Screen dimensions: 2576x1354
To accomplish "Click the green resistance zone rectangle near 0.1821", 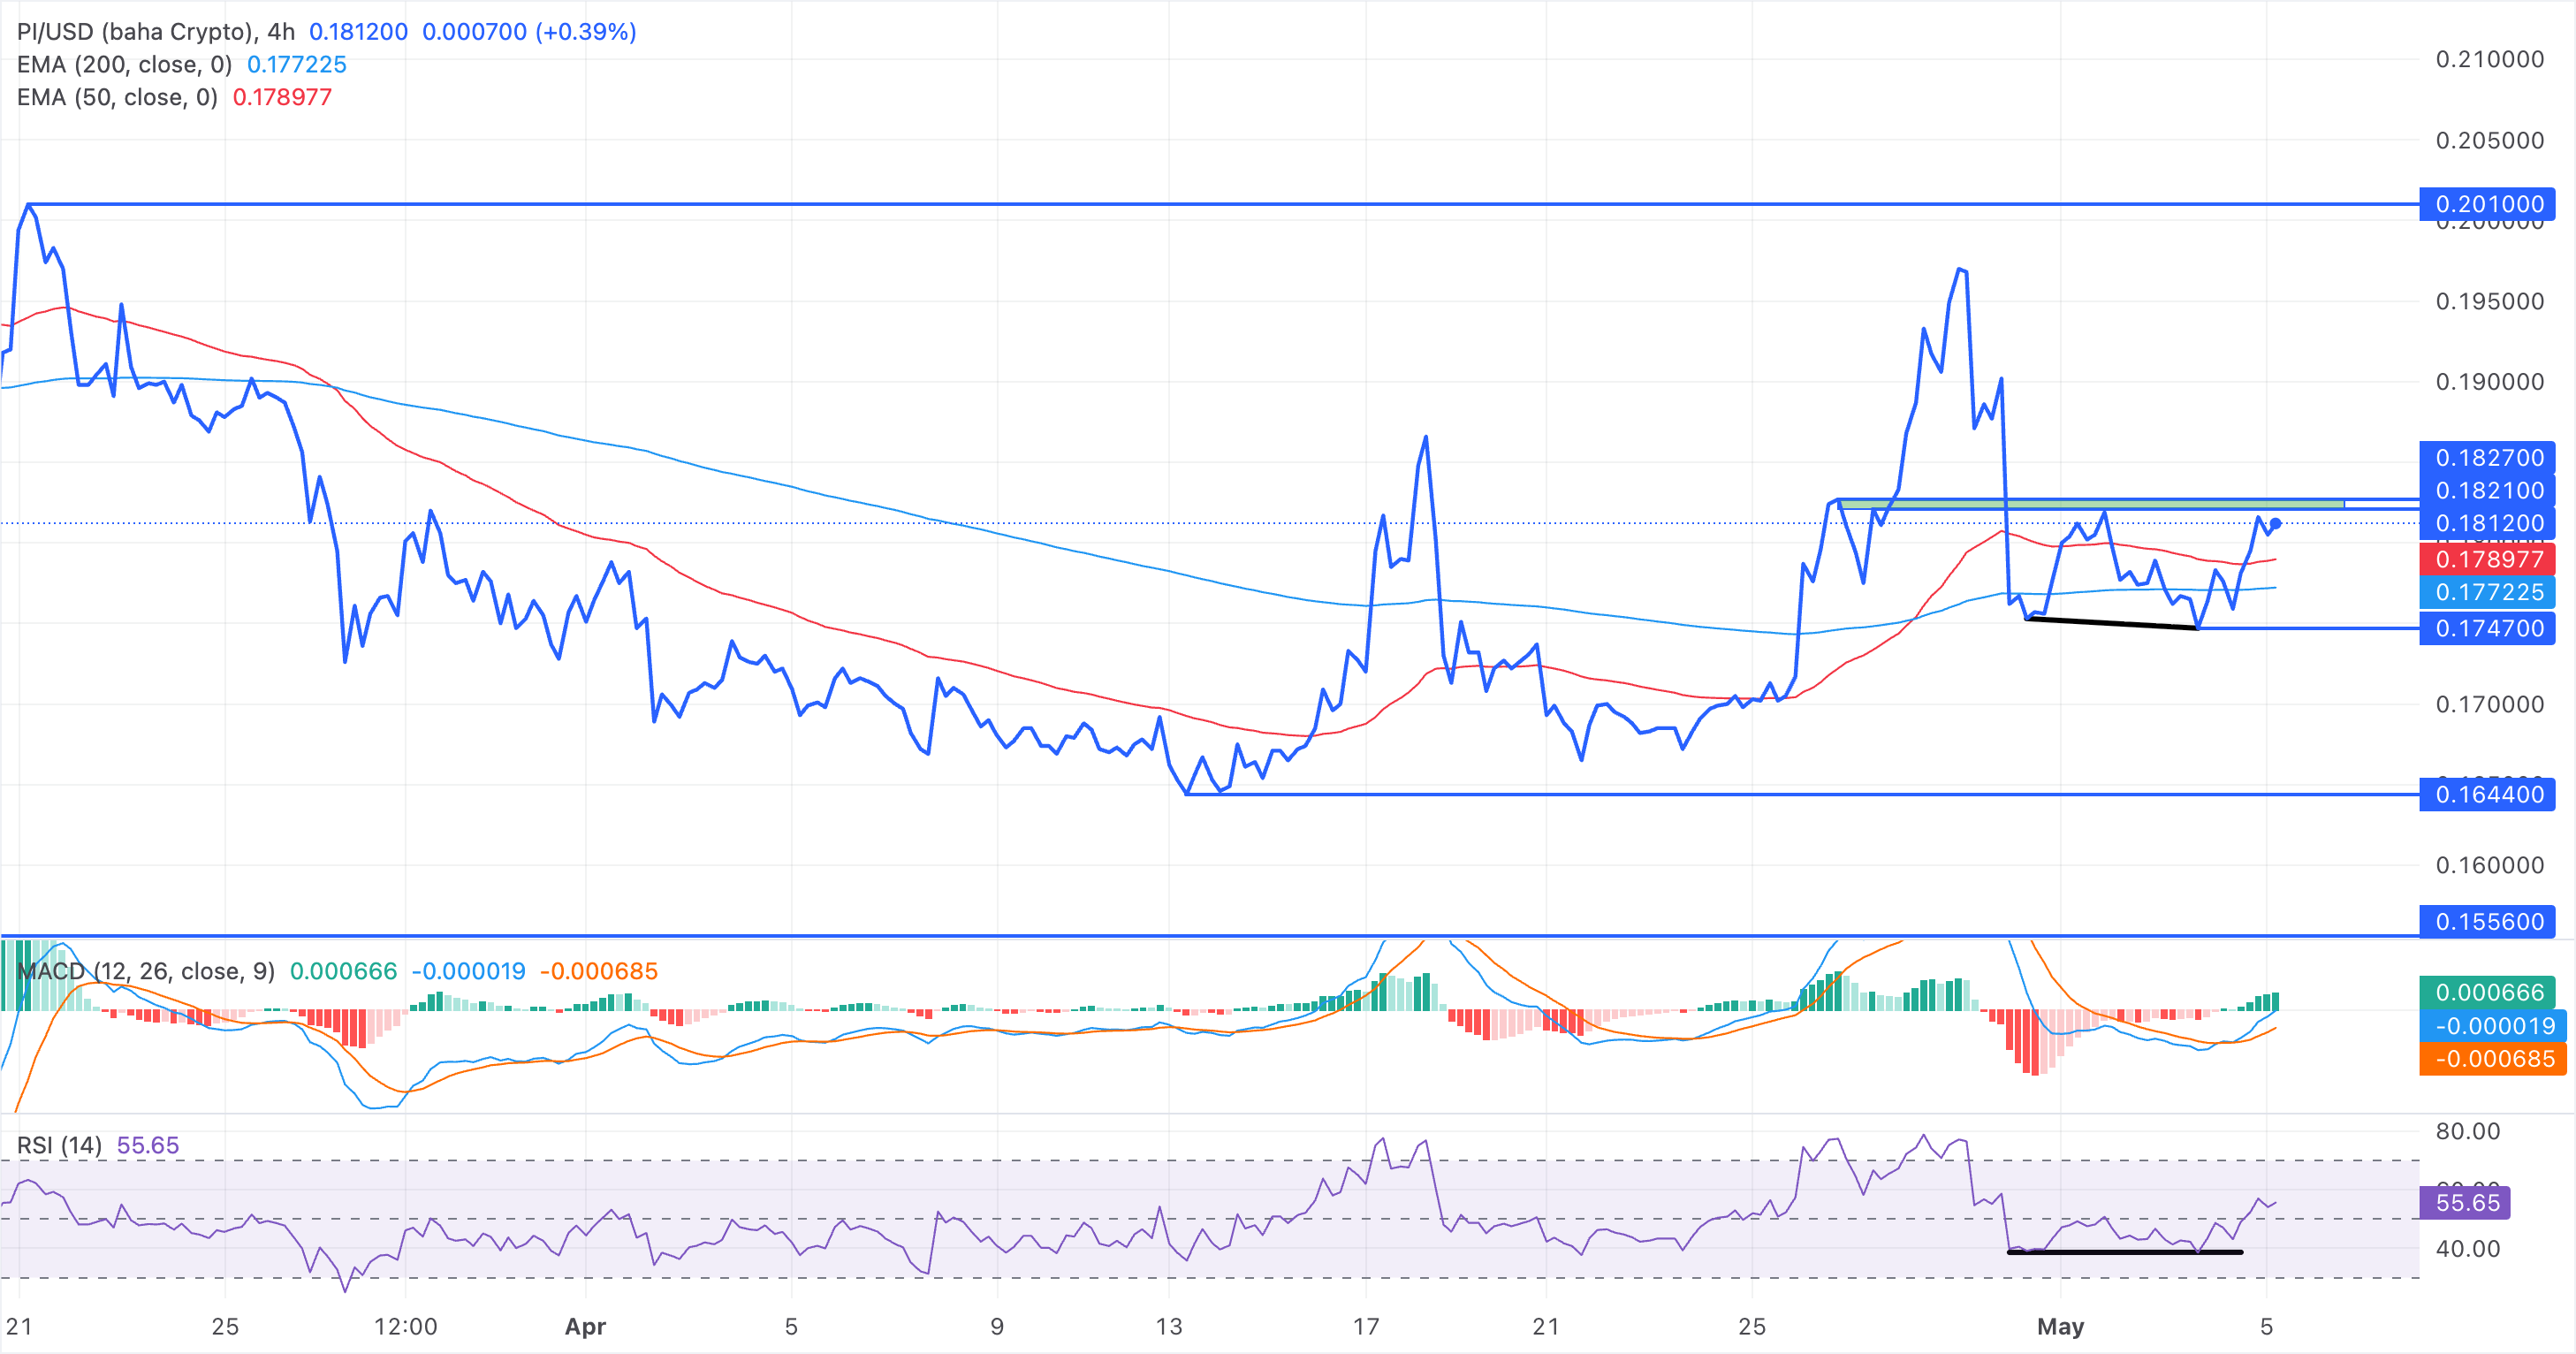I will 2091,504.
